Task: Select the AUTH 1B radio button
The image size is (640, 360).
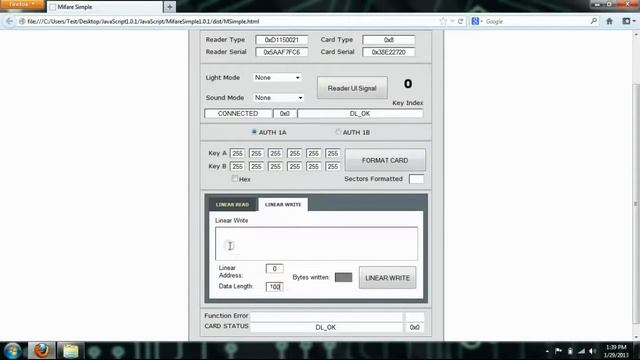Action: [x=338, y=132]
